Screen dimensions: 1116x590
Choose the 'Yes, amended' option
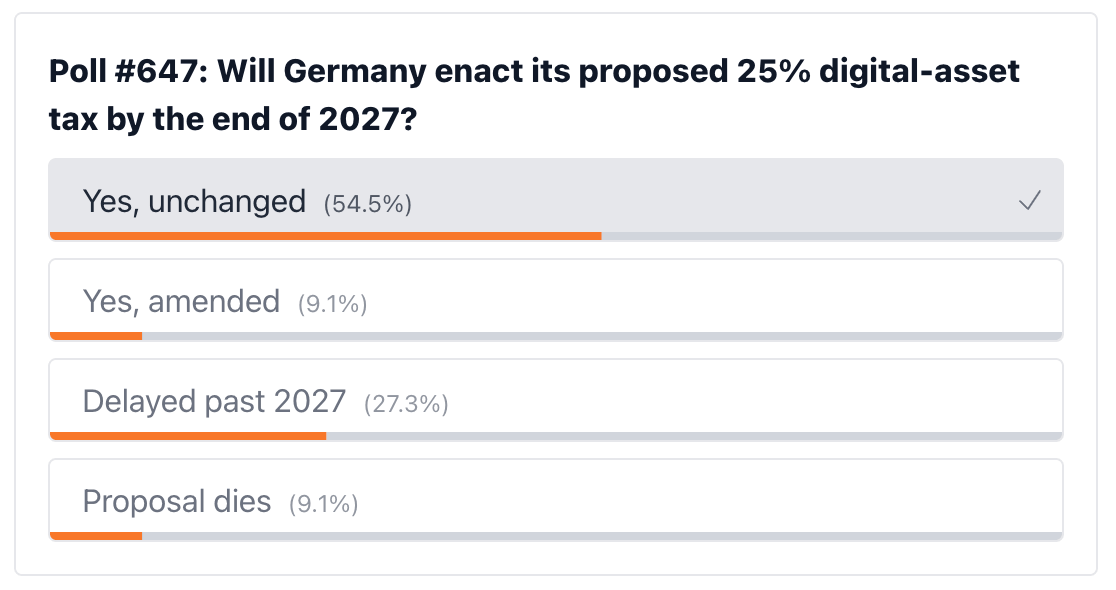556,300
